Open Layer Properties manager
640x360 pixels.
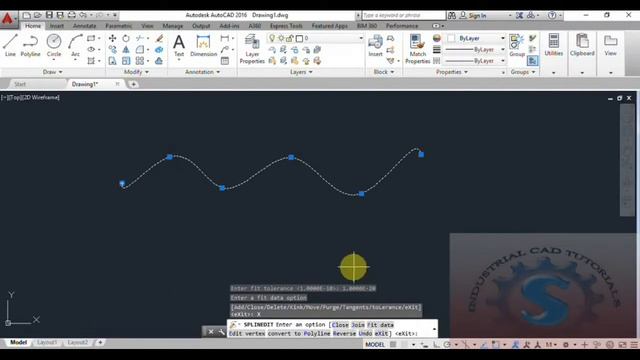pyautogui.click(x=252, y=49)
